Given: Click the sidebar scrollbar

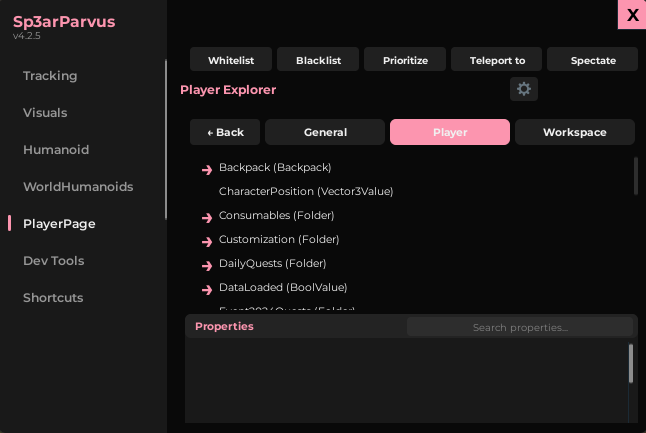Looking at the screenshot, I should (x=166, y=139).
